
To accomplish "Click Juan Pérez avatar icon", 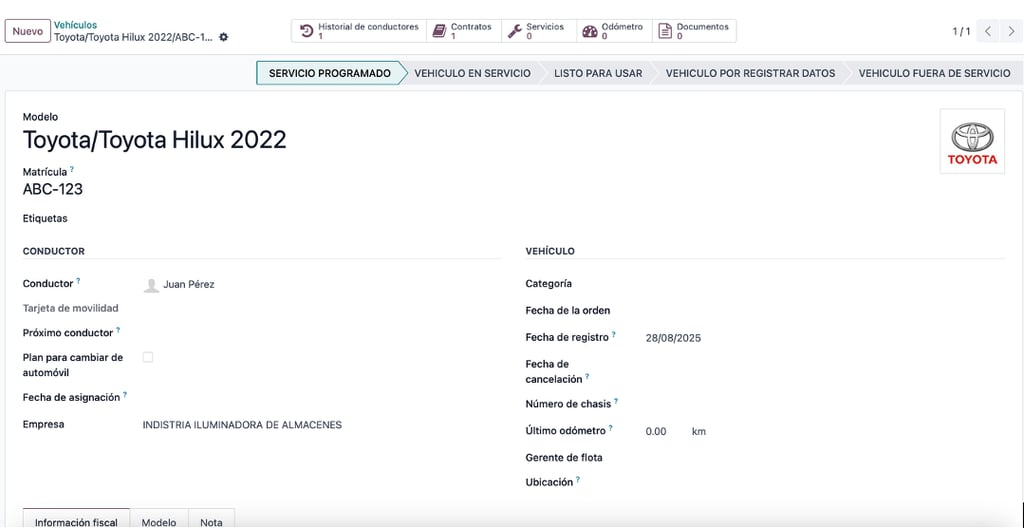I will point(152,285).
